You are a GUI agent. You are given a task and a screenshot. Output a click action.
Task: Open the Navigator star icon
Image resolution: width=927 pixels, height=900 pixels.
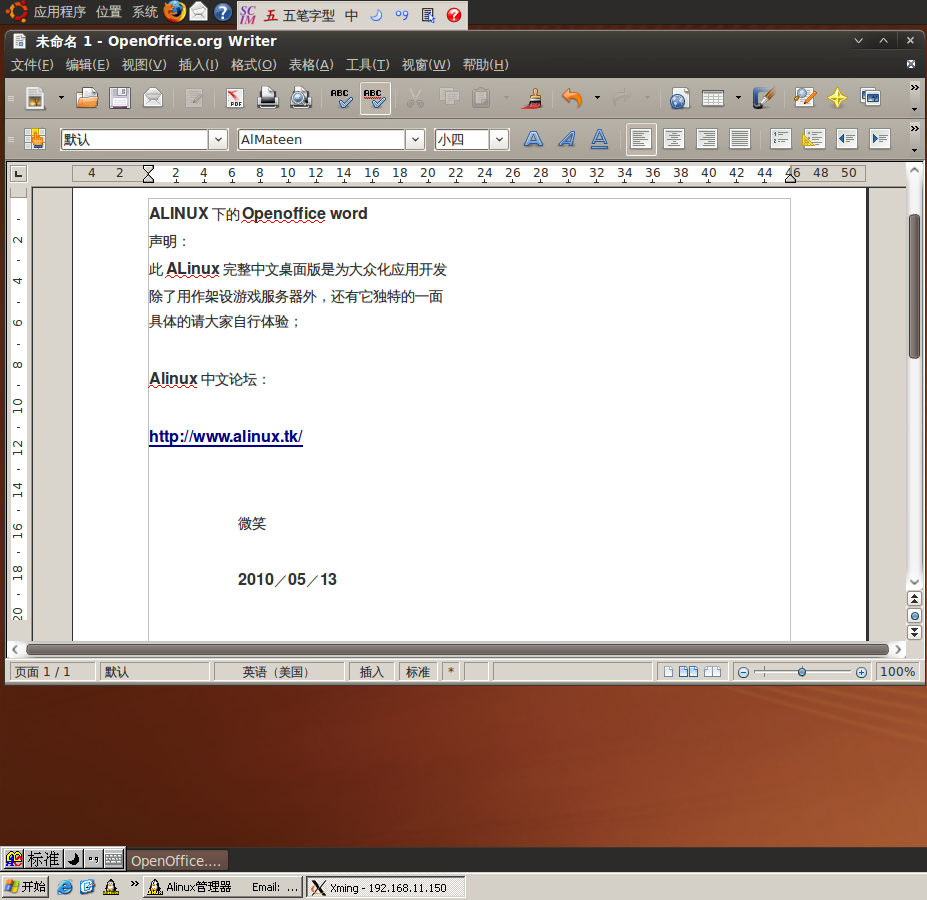pos(837,98)
